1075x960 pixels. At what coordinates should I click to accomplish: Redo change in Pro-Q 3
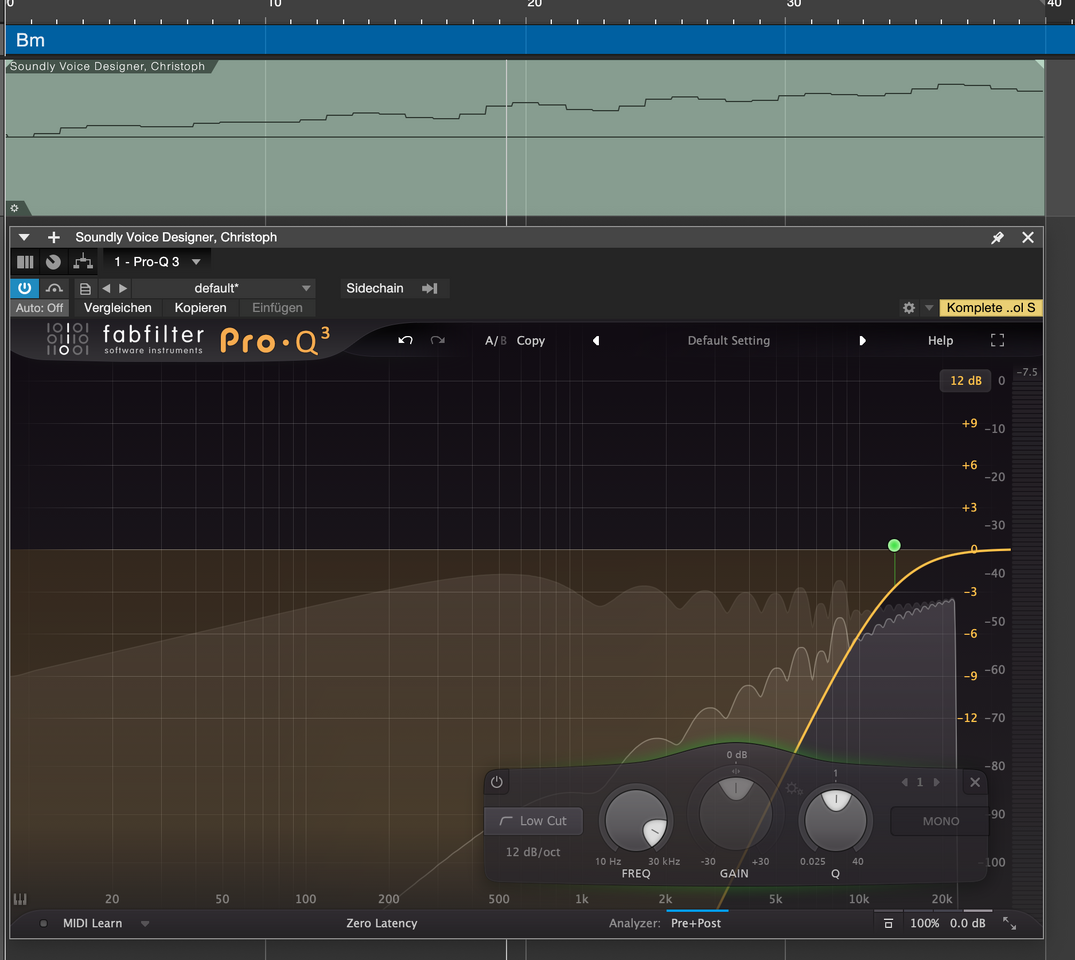[x=437, y=341]
